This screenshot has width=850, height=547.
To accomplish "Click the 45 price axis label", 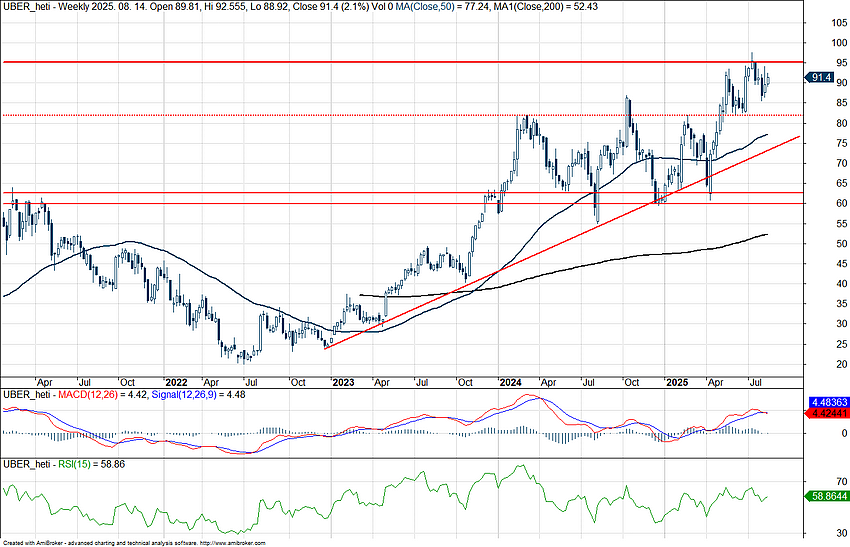I will [x=841, y=264].
